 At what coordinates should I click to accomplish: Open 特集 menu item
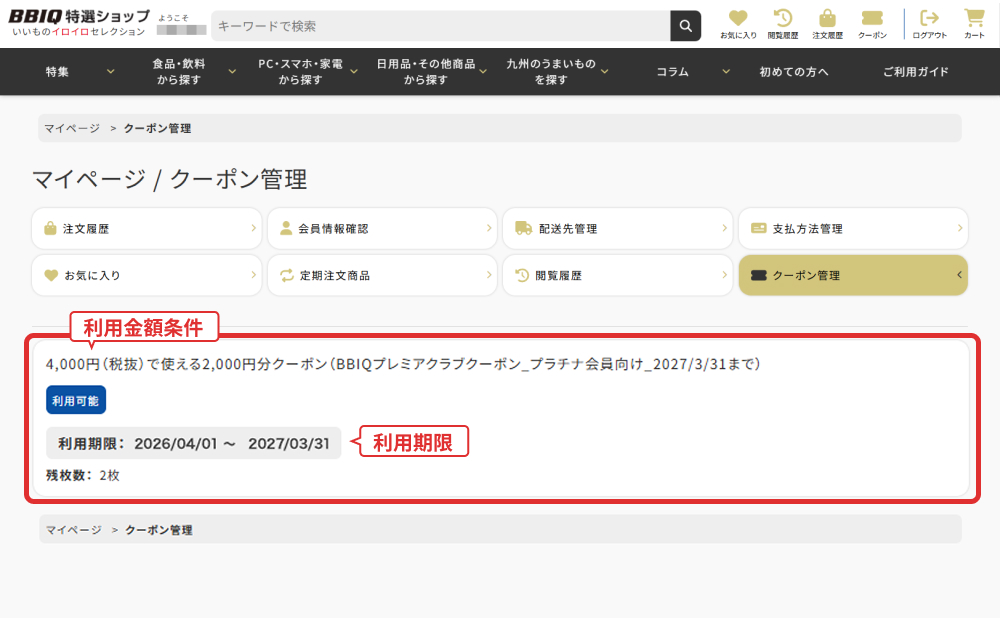[57, 72]
